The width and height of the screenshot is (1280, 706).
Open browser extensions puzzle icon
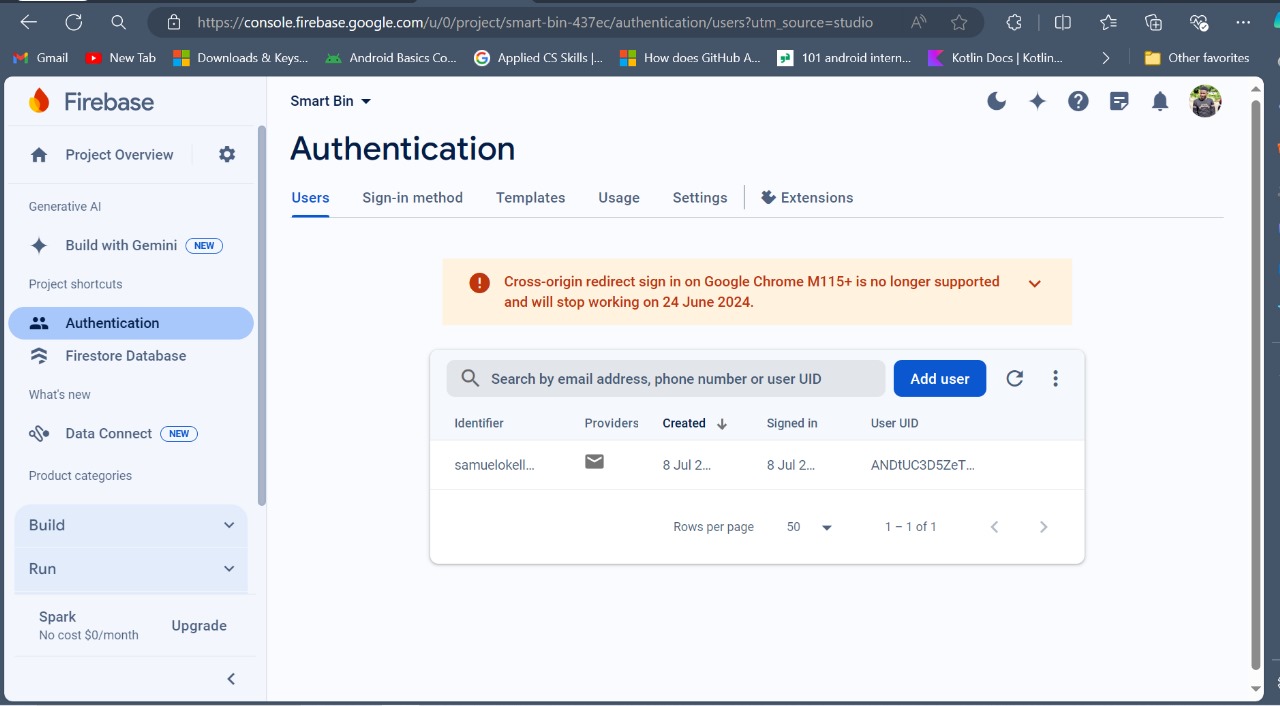(1014, 22)
